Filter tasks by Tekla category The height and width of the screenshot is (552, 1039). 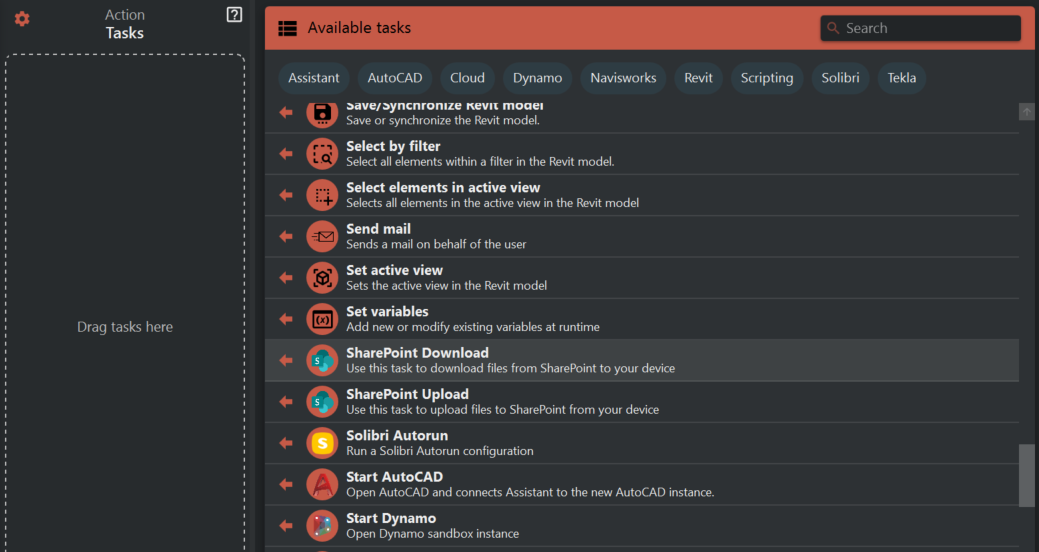pyautogui.click(x=902, y=78)
